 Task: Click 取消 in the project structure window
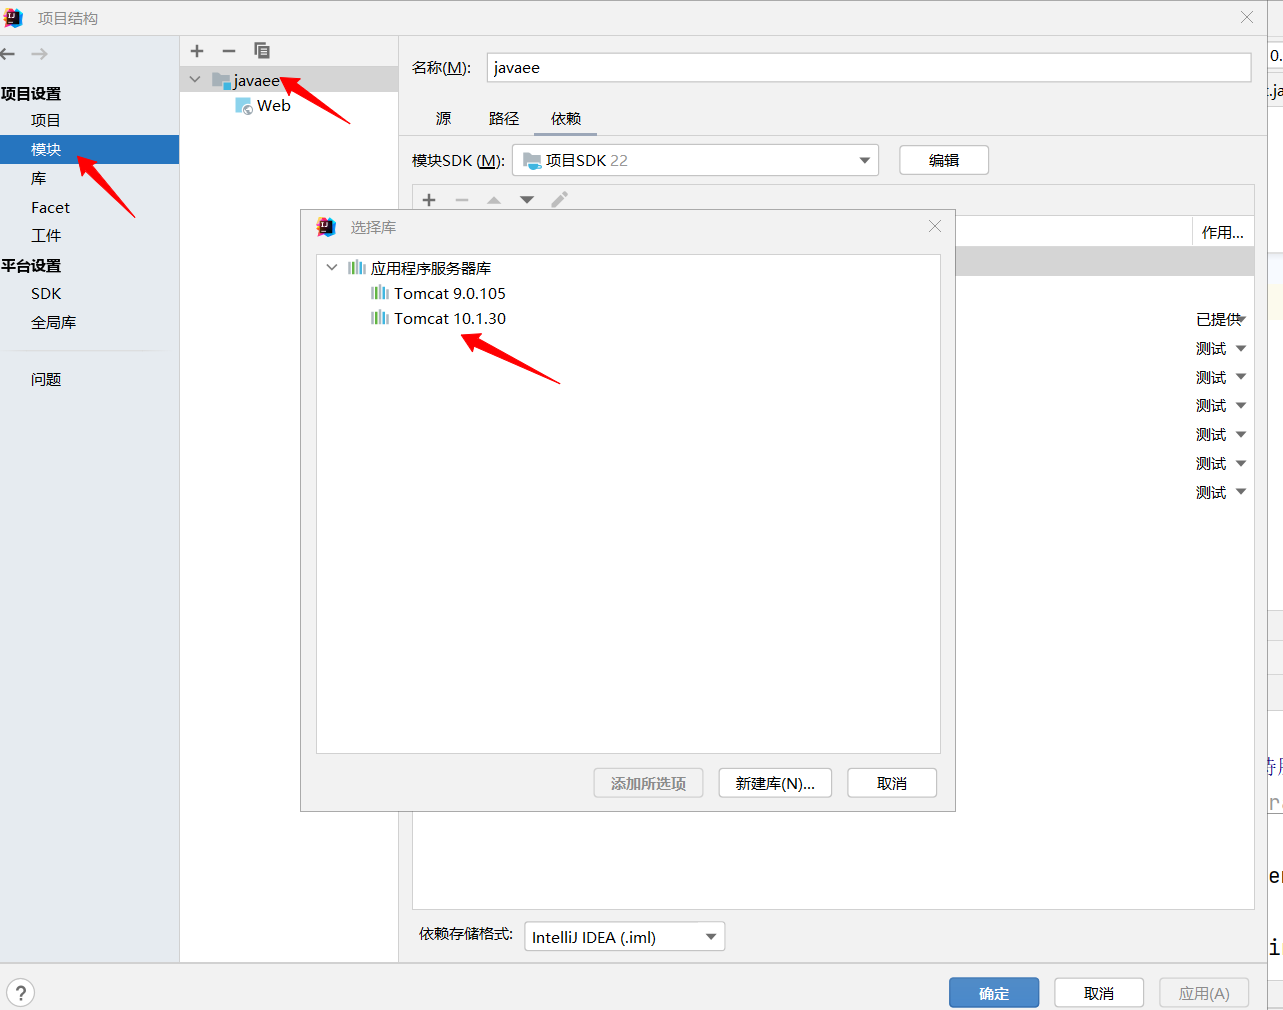(x=1099, y=993)
